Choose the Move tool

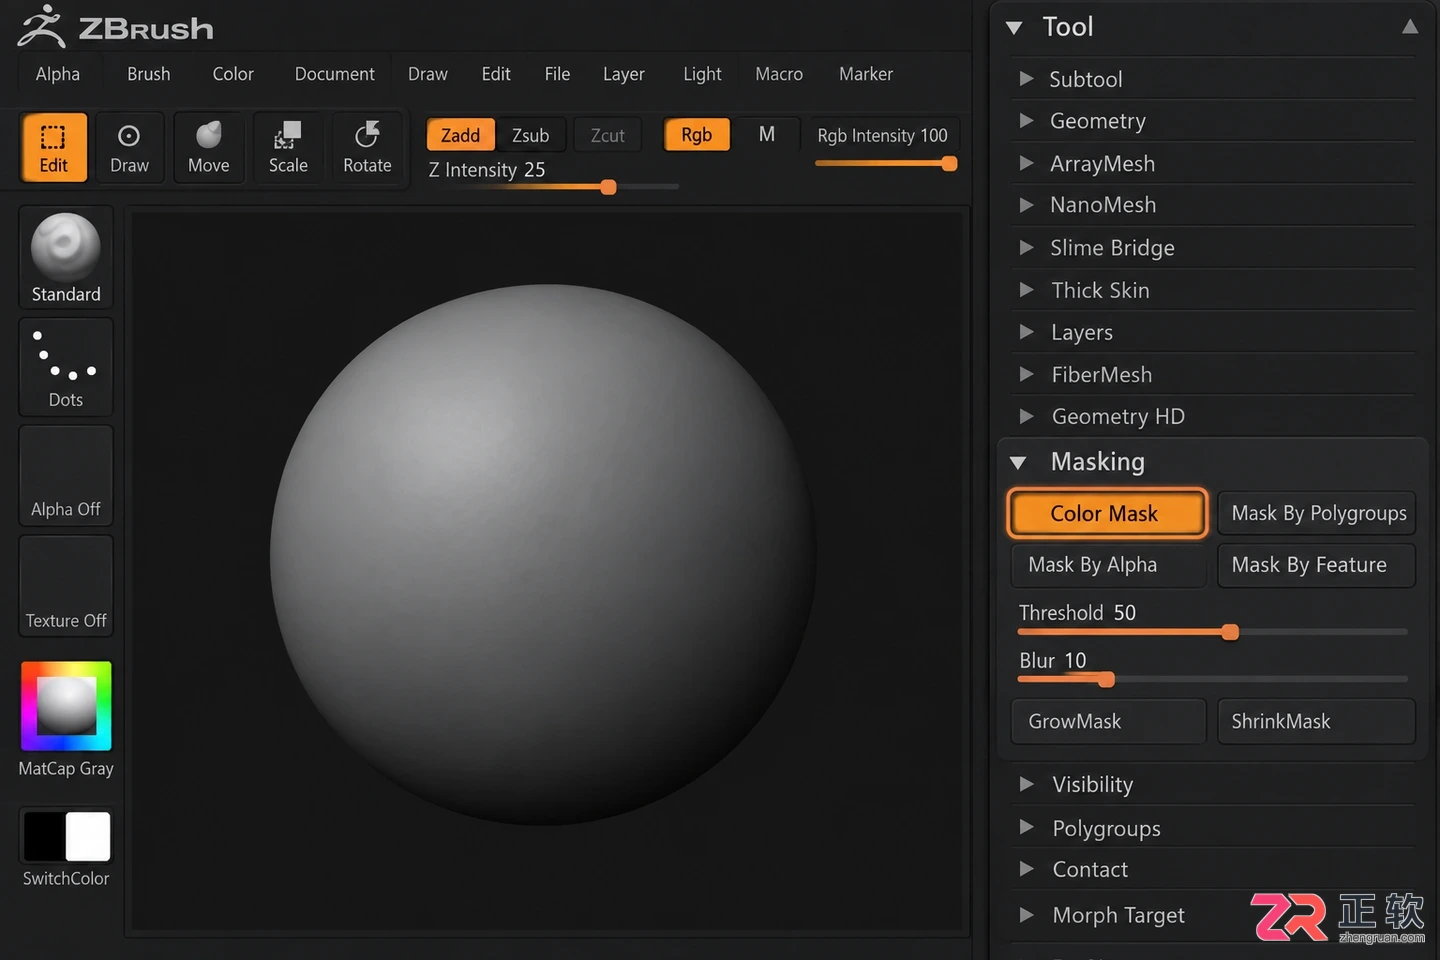click(208, 147)
